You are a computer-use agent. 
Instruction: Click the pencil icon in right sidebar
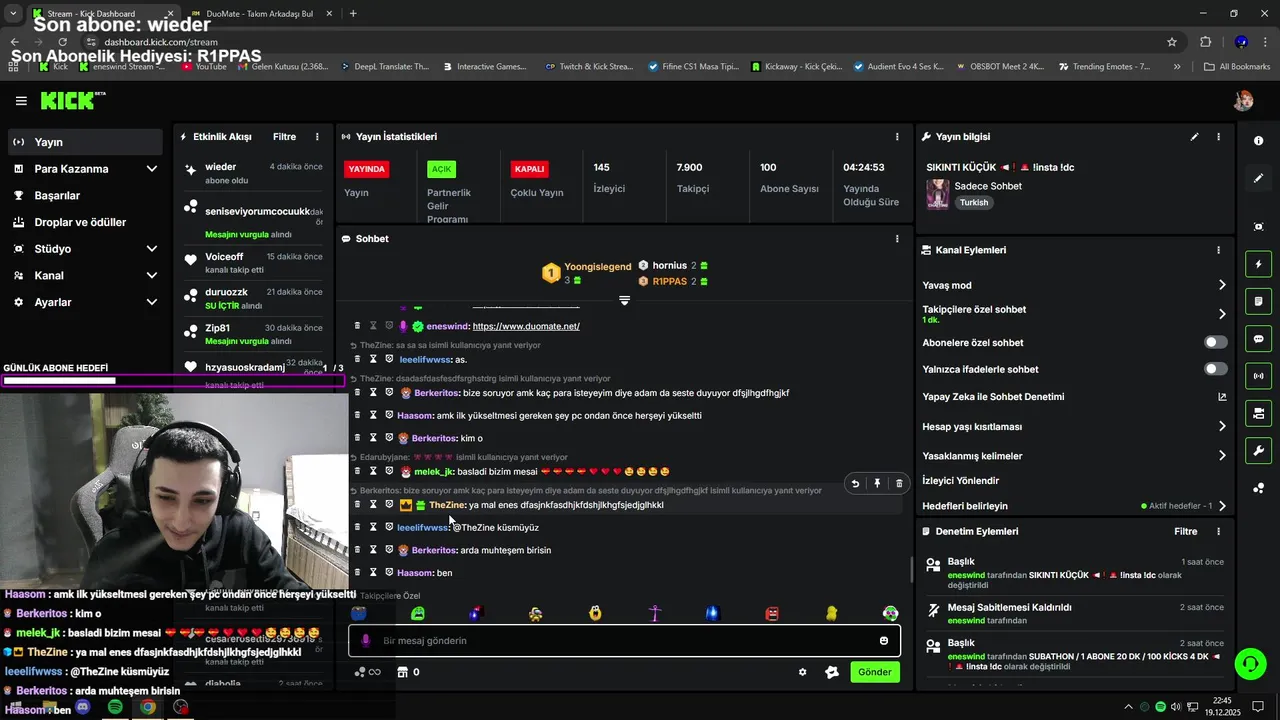point(1258,178)
